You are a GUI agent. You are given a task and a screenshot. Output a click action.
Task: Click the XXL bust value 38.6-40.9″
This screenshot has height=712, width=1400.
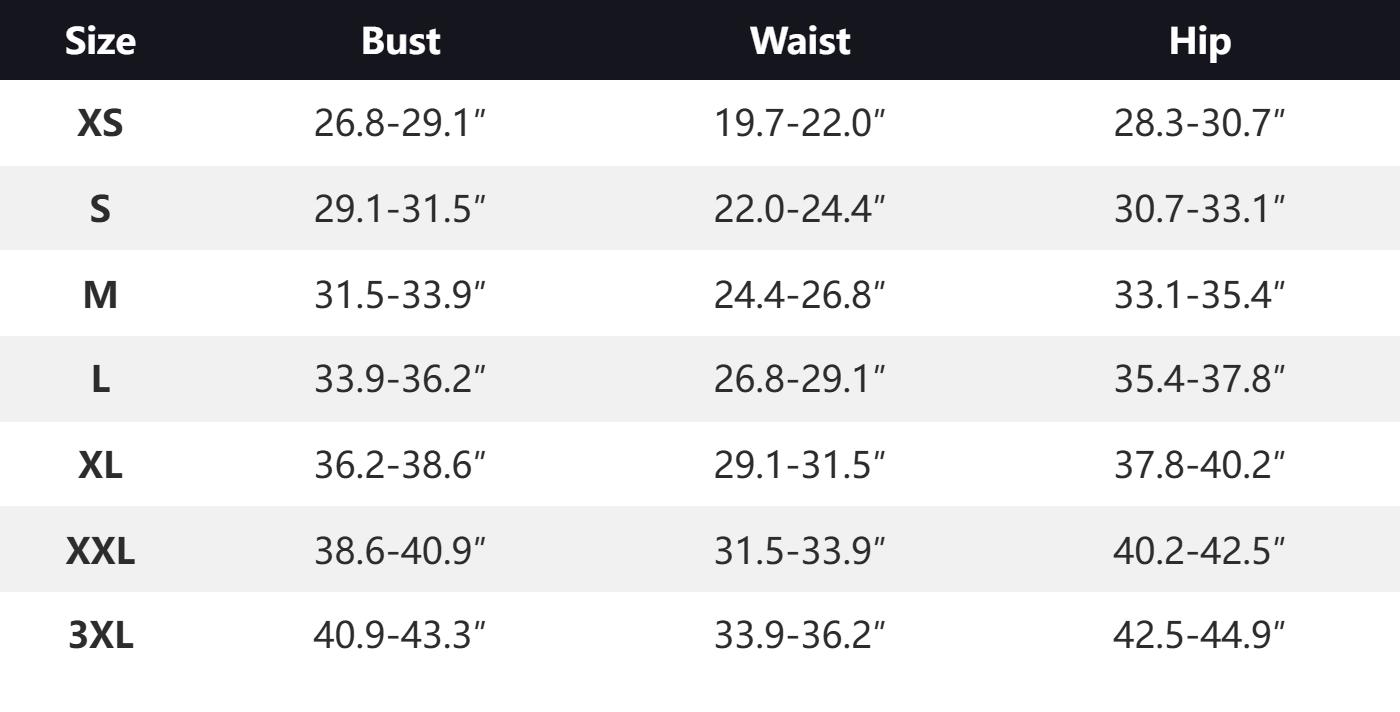pyautogui.click(x=400, y=551)
